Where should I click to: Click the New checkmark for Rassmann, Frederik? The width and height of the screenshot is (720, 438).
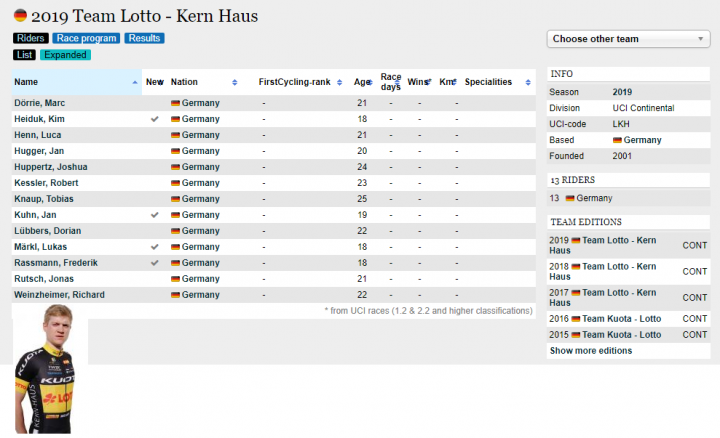155,263
